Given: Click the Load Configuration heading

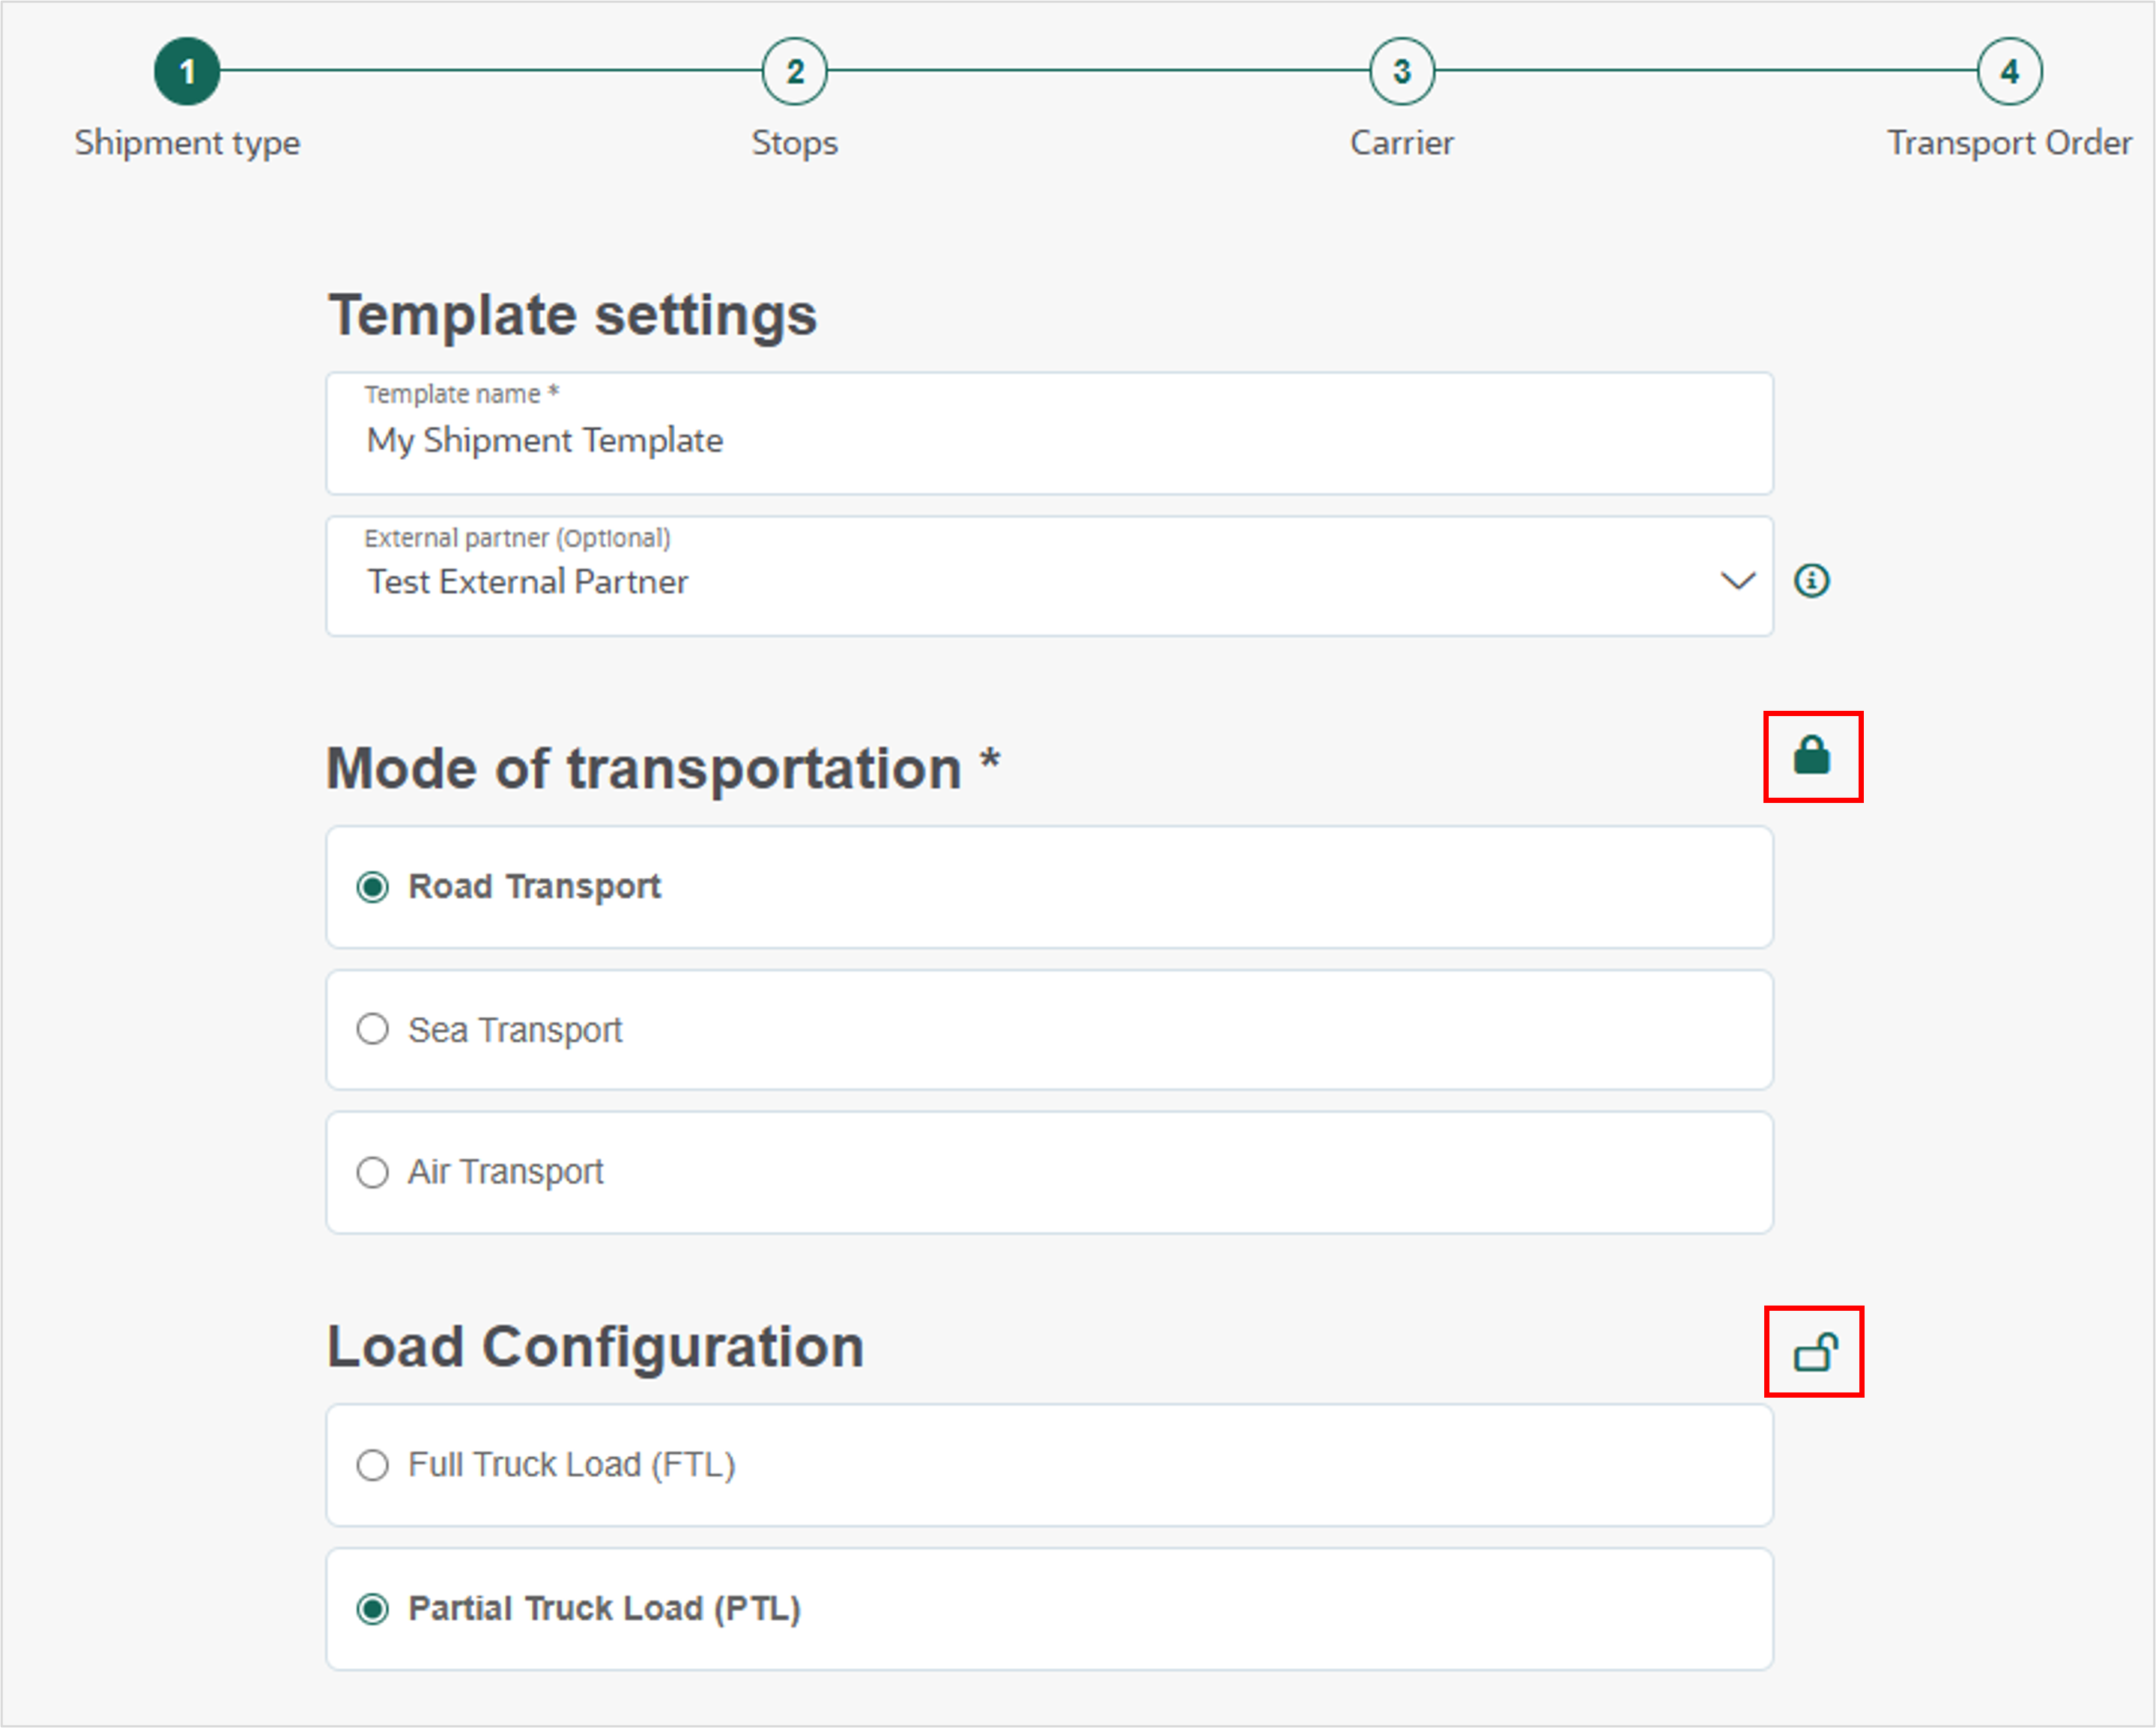Looking at the screenshot, I should point(595,1346).
